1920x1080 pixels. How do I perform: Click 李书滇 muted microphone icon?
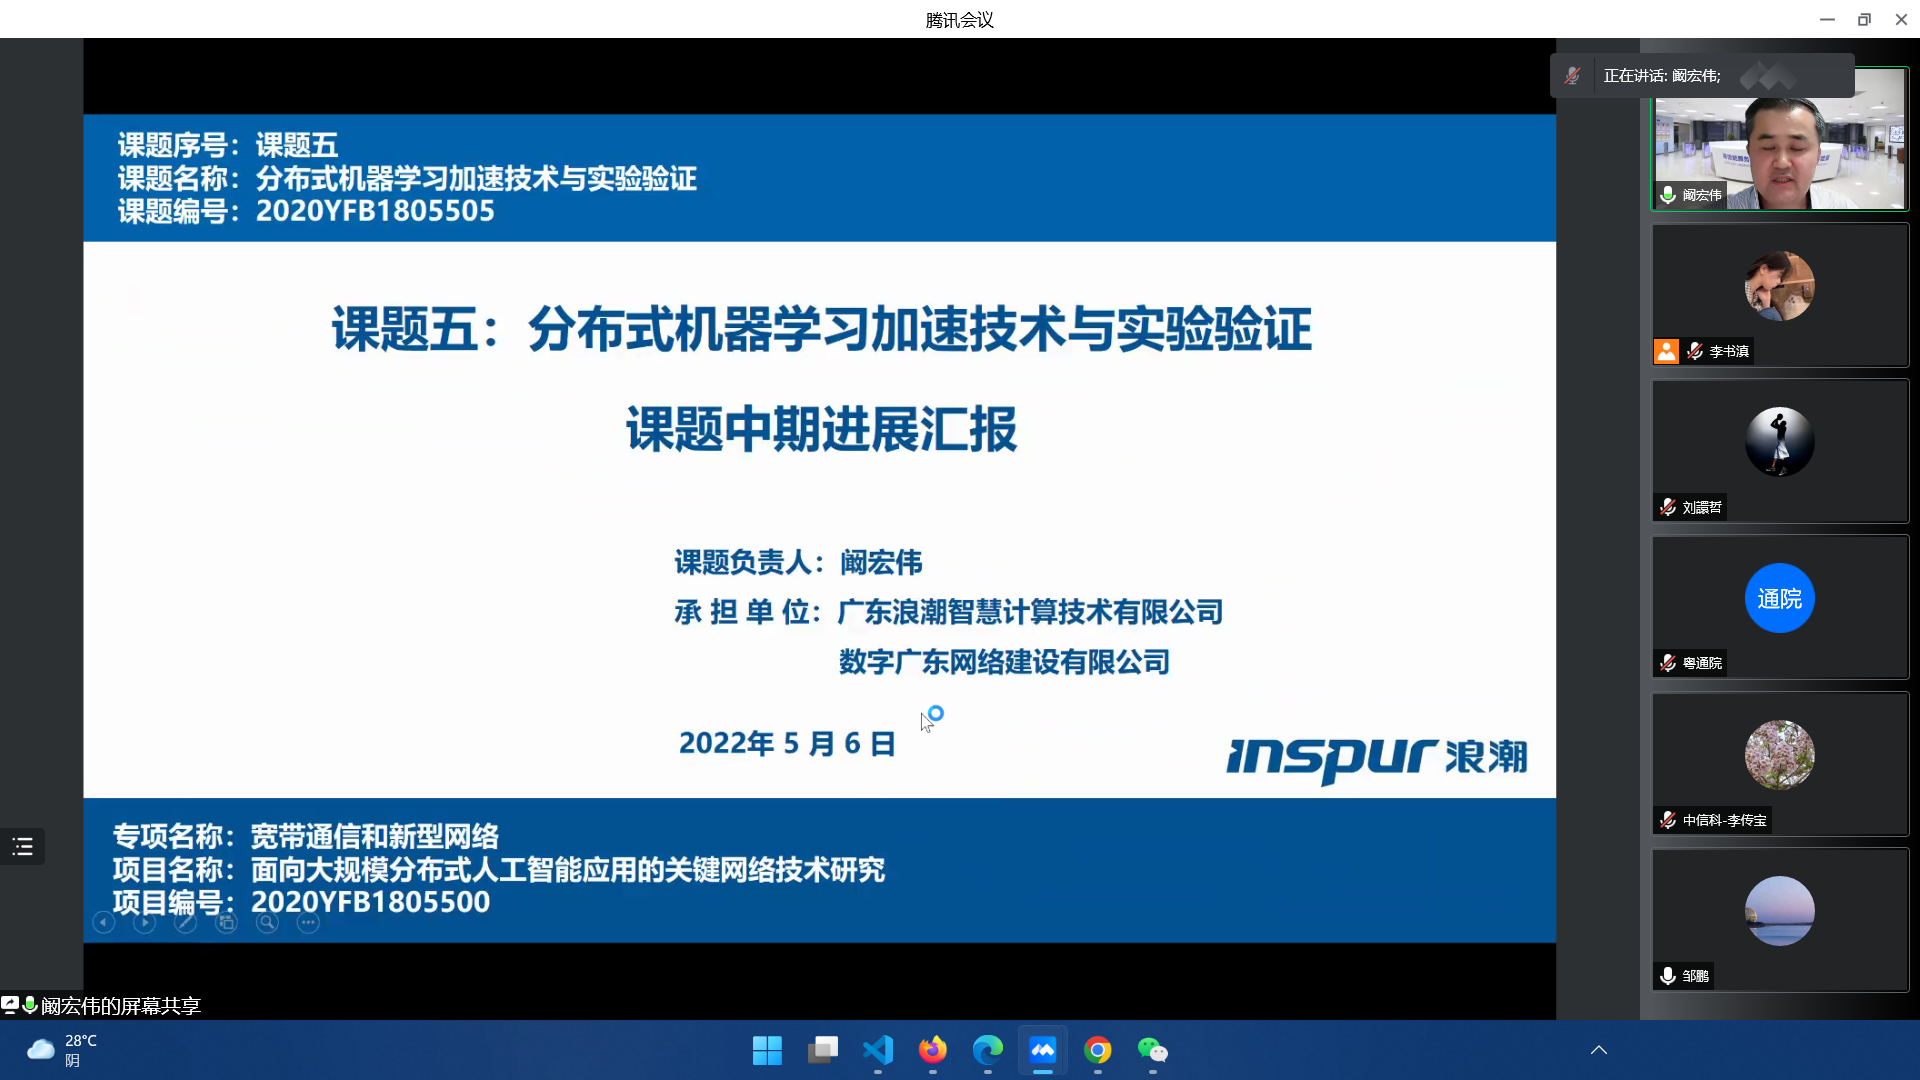1695,351
